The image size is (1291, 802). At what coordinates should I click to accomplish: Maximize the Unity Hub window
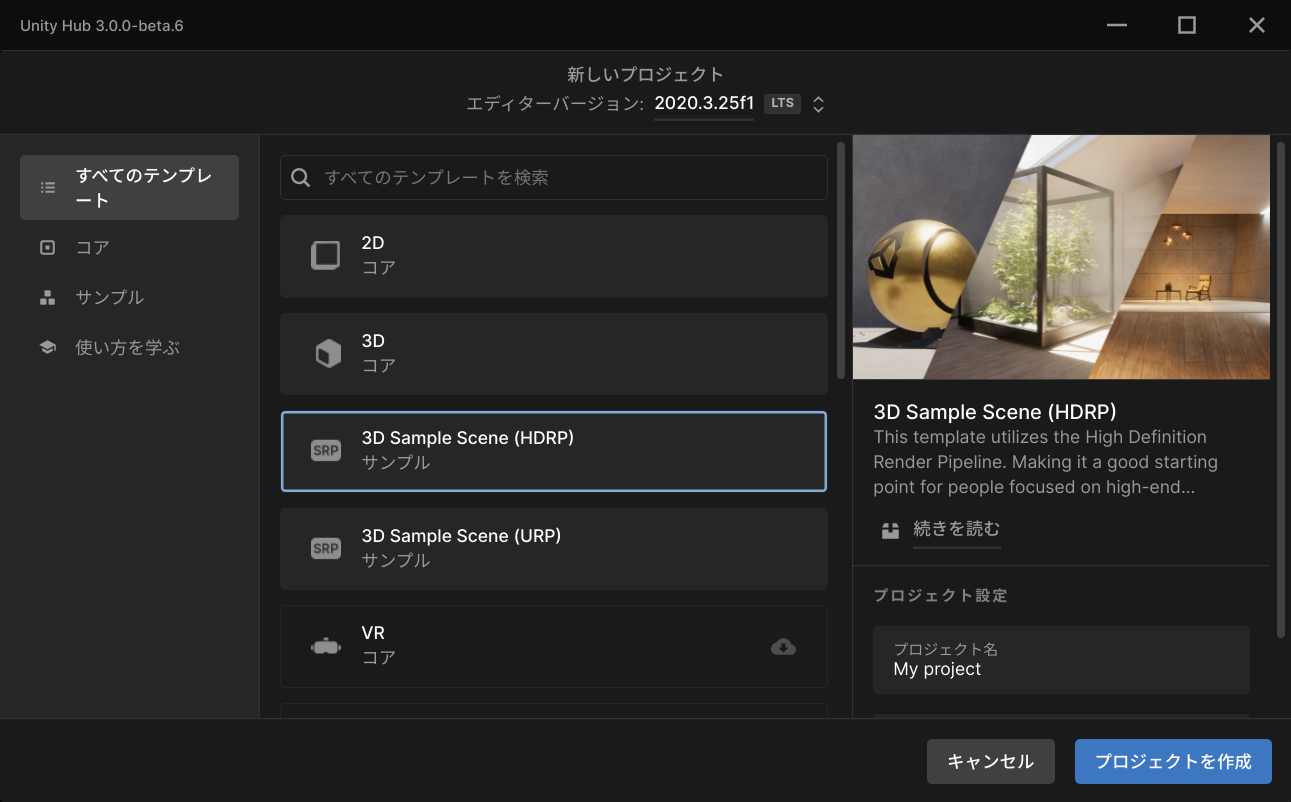(x=1187, y=25)
